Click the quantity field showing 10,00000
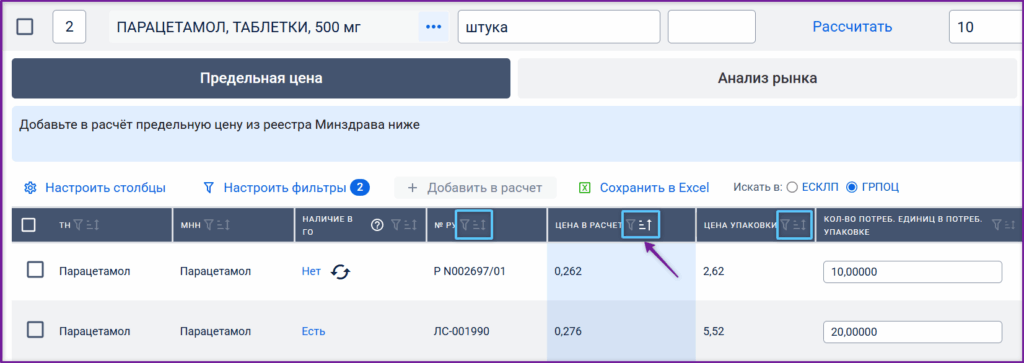Image resolution: width=1024 pixels, height=363 pixels. 912,272
